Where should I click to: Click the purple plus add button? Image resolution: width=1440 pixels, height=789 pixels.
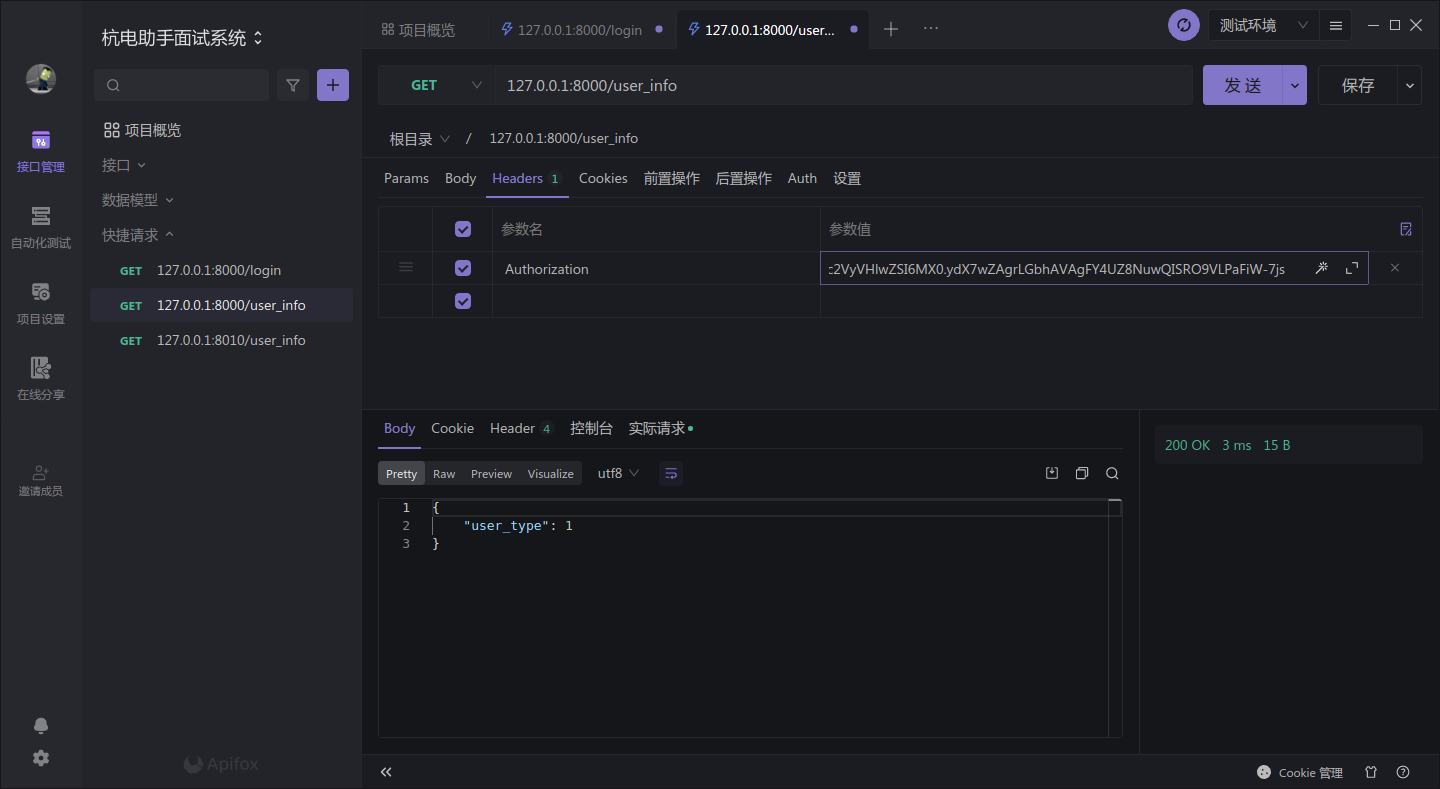click(333, 85)
